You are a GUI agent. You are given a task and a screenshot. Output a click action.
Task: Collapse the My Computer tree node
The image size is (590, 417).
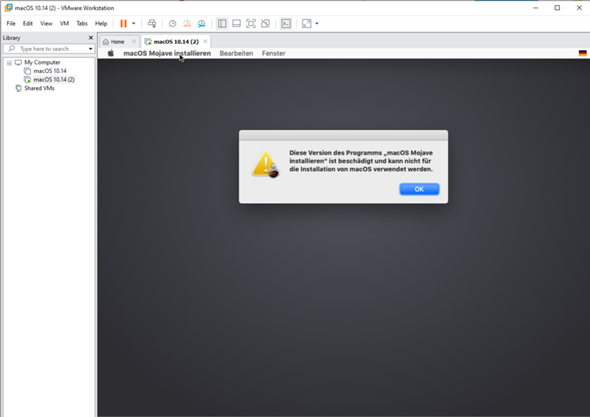pos(9,63)
